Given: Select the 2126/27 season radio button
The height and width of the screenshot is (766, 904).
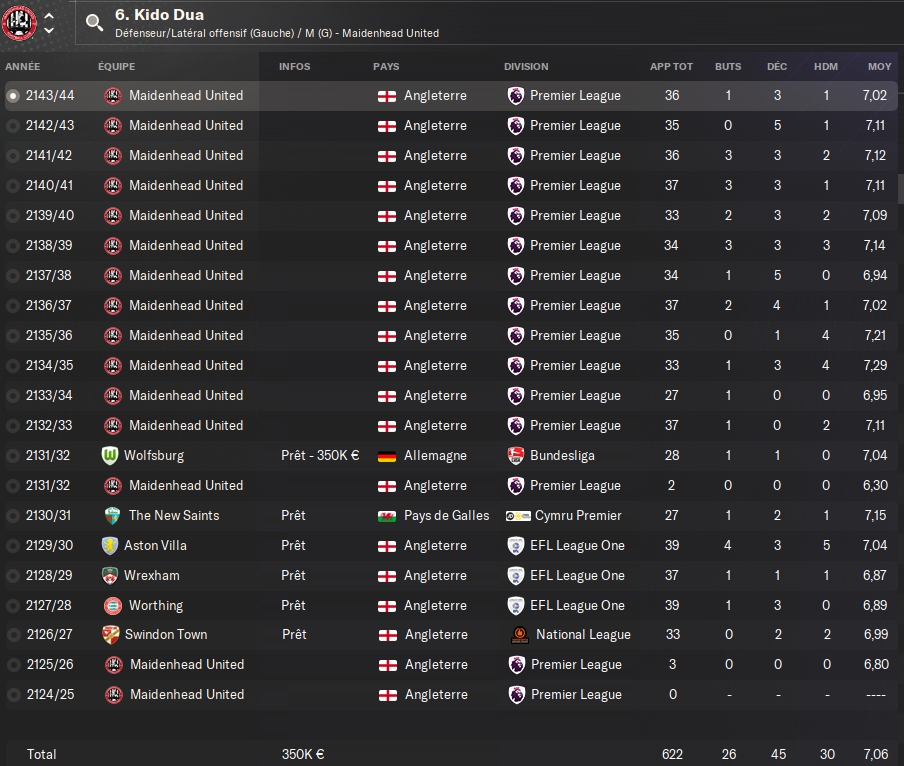Looking at the screenshot, I should 14,635.
